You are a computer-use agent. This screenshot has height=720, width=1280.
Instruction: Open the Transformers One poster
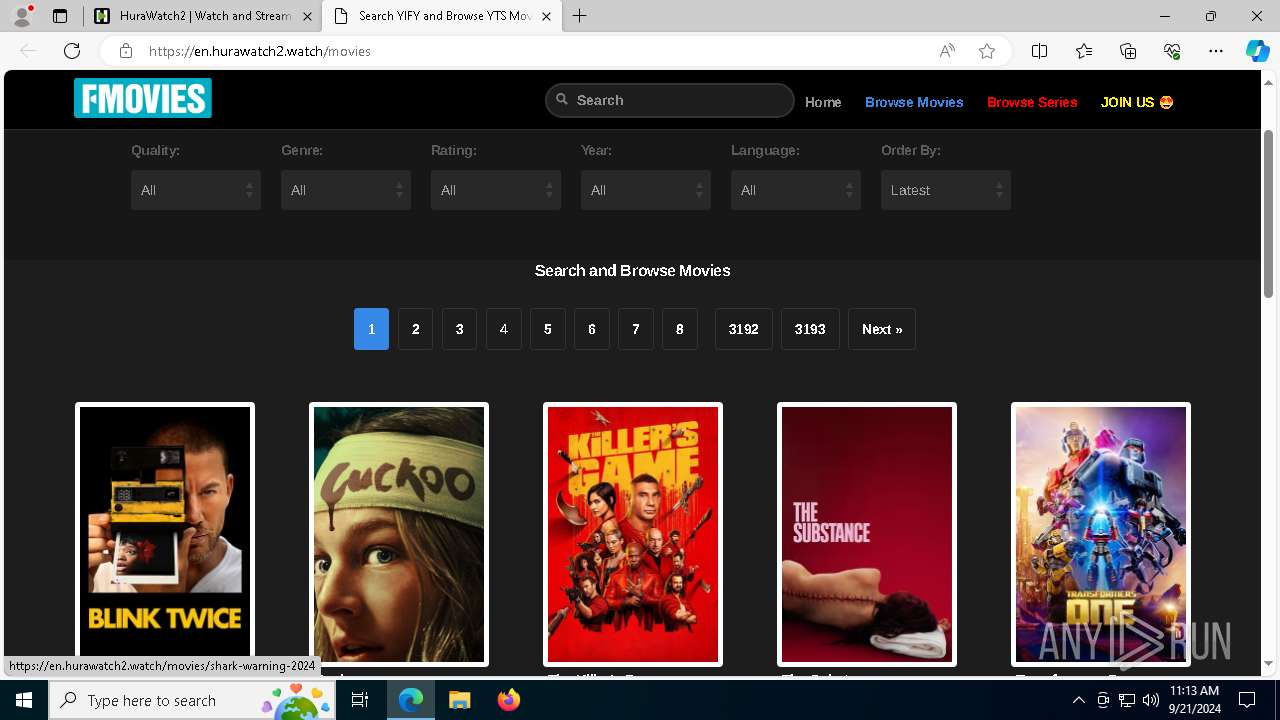[1101, 534]
